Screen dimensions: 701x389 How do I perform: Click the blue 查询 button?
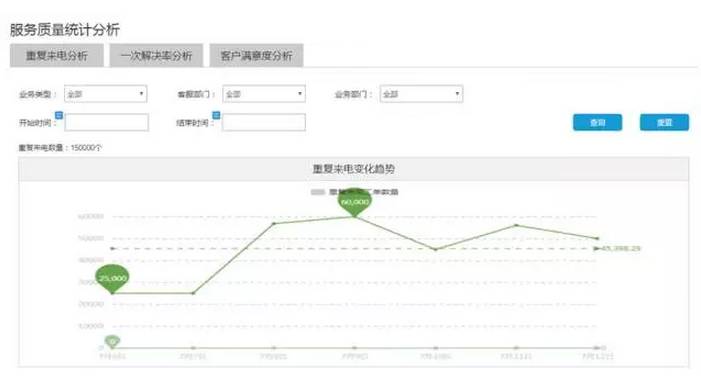click(x=597, y=123)
